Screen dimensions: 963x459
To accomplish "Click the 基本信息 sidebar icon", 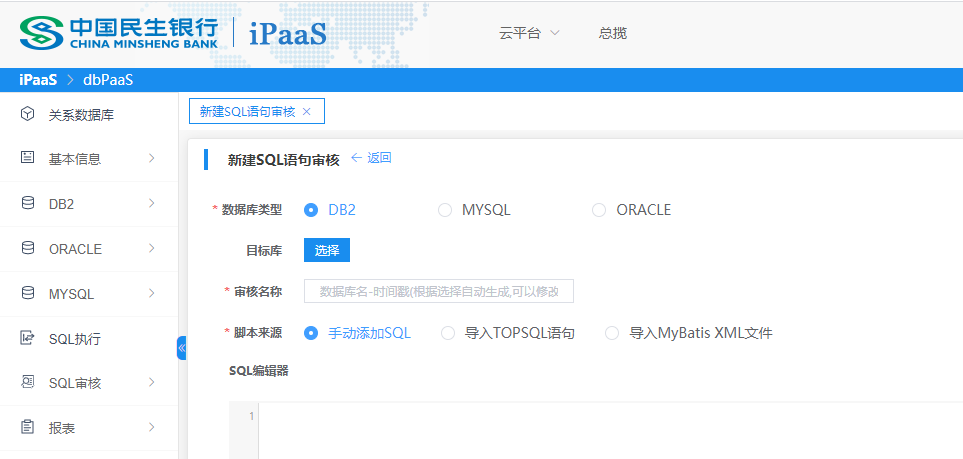I will [x=27, y=158].
